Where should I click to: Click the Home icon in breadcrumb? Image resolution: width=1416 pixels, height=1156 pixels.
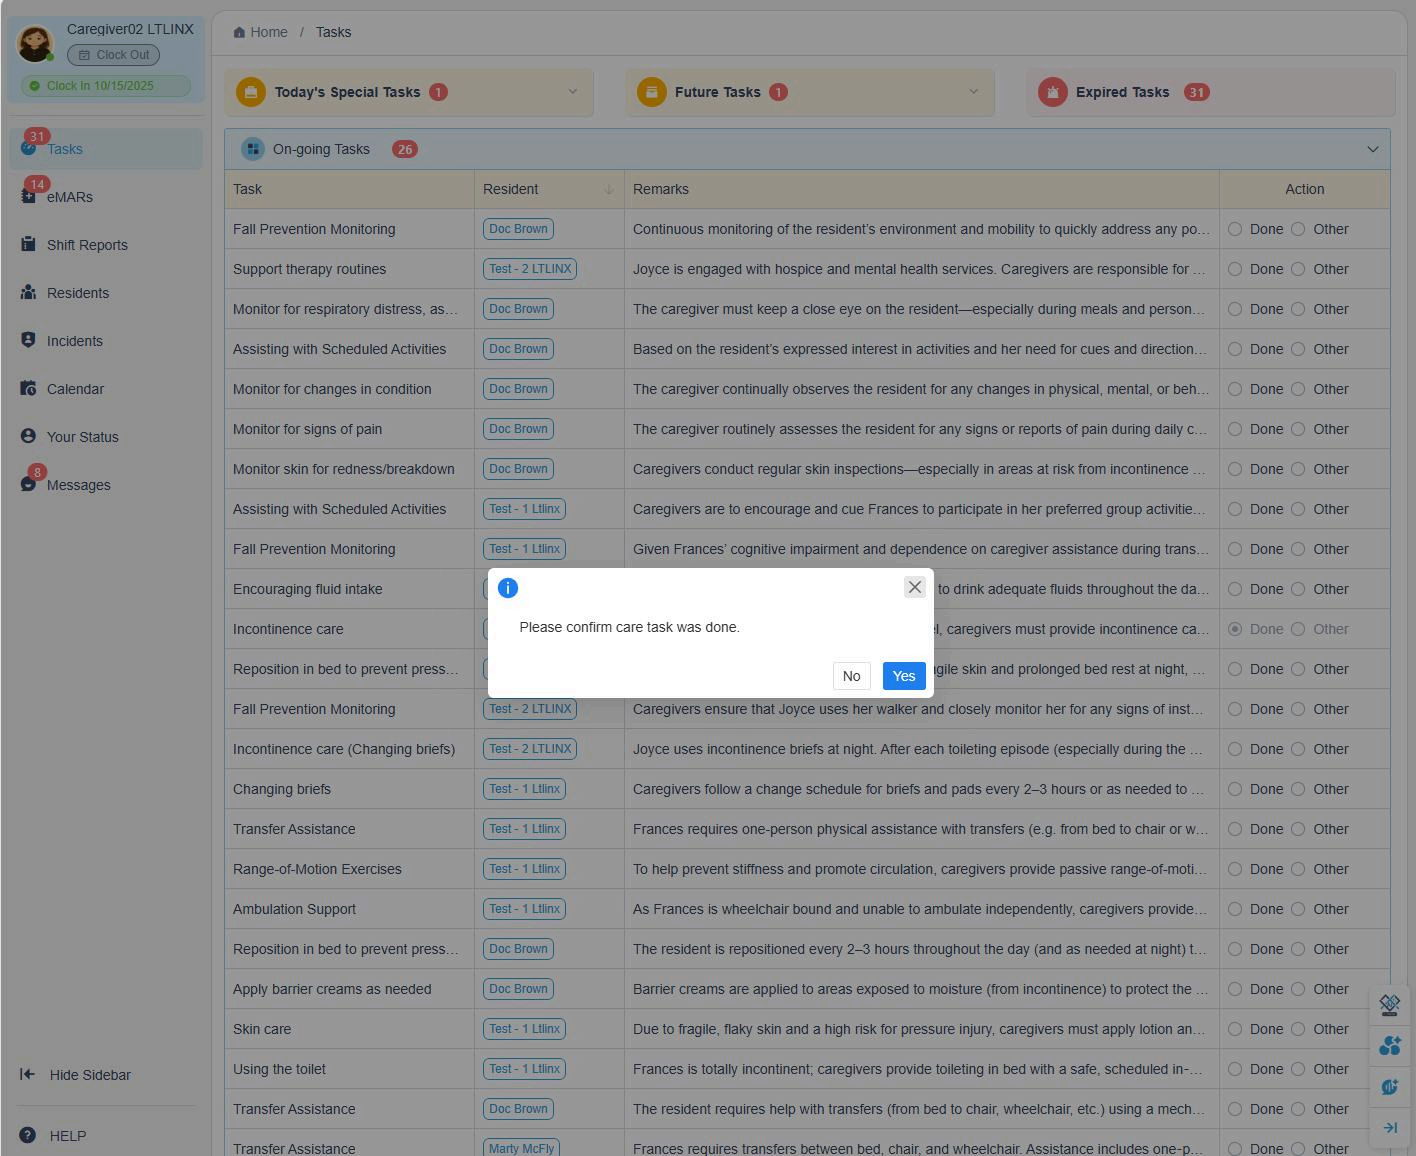(x=239, y=32)
